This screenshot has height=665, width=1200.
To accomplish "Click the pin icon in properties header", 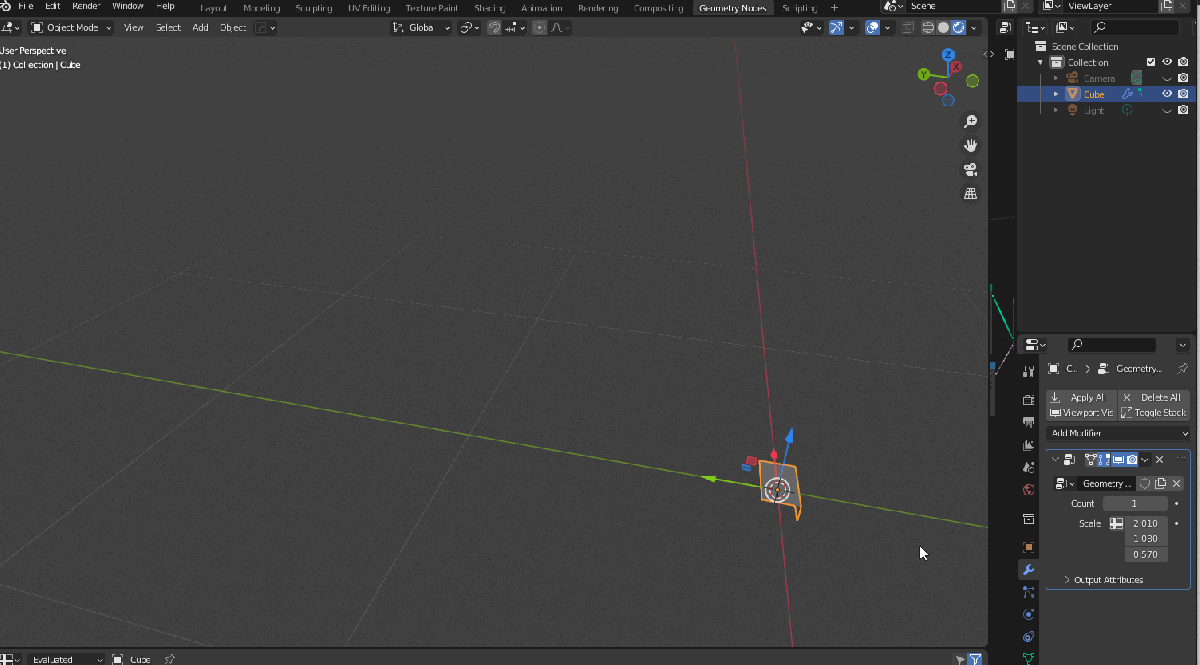I will pos(1183,369).
